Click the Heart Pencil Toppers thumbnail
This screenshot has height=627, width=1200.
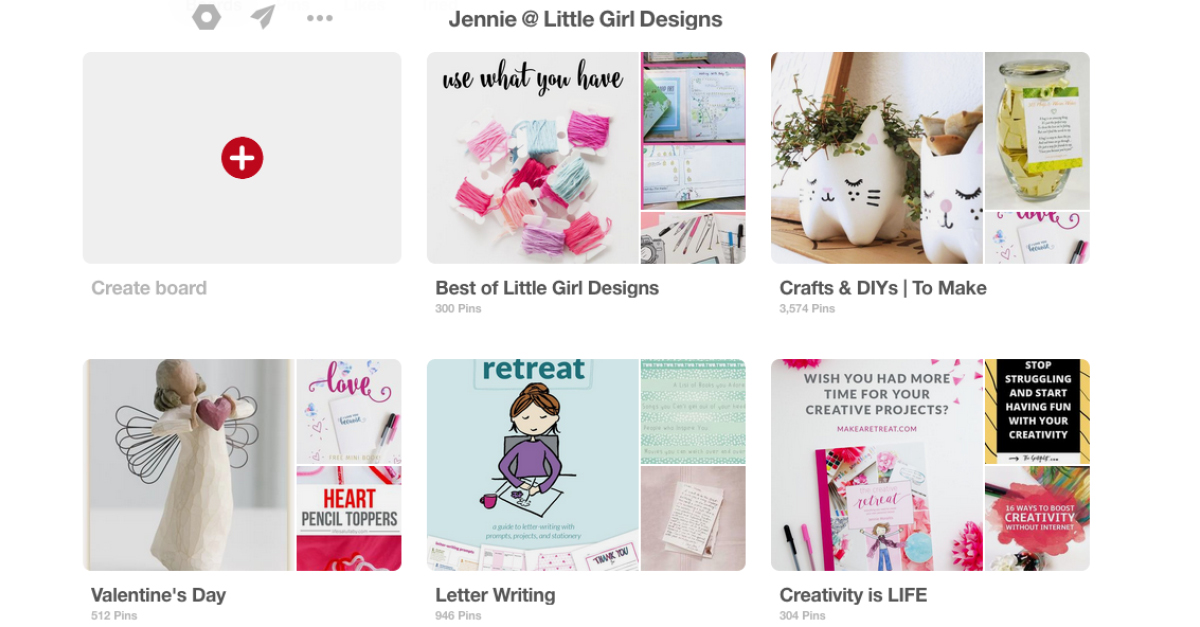(349, 519)
